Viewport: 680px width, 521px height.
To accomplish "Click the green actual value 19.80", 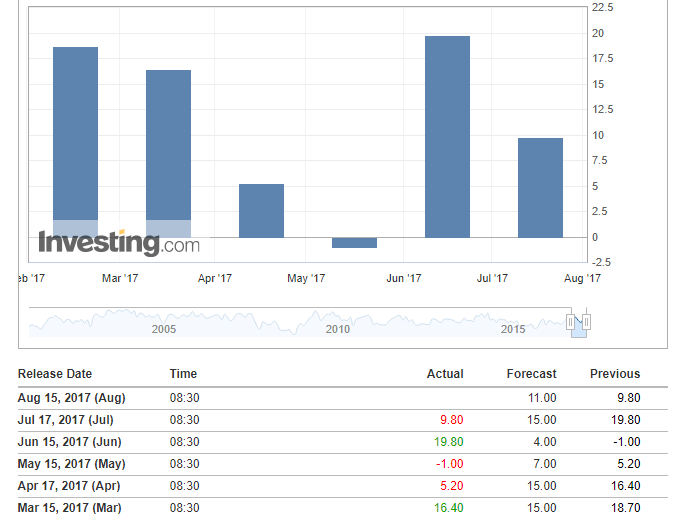I will coord(448,442).
